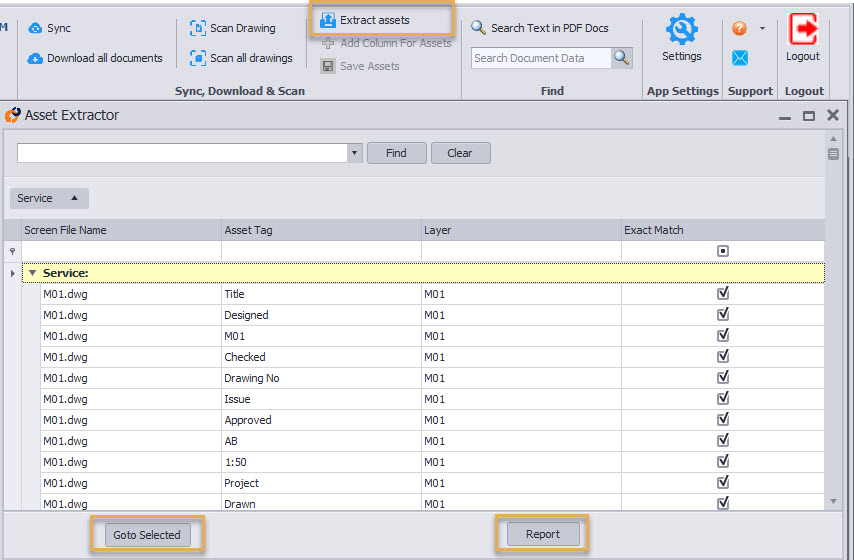The height and width of the screenshot is (560, 854).
Task: Click the Search Document Data input field
Action: click(x=541, y=58)
